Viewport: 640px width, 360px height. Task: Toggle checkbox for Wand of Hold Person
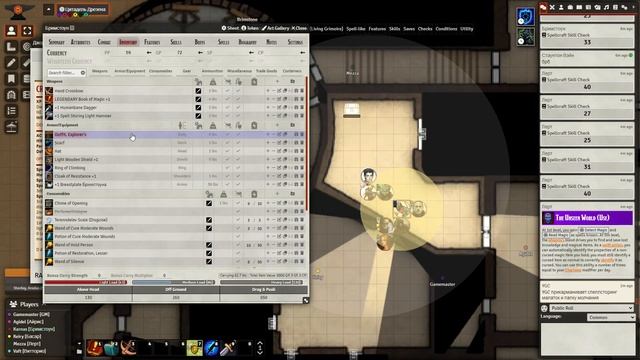click(x=209, y=245)
